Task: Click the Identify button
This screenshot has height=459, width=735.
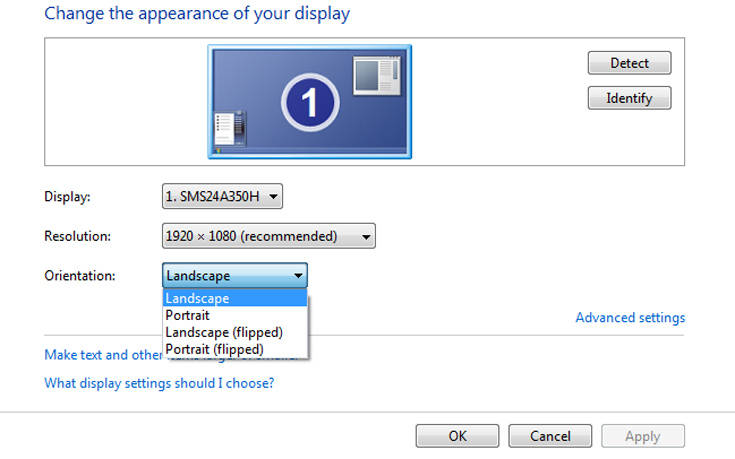Action: pyautogui.click(x=629, y=98)
